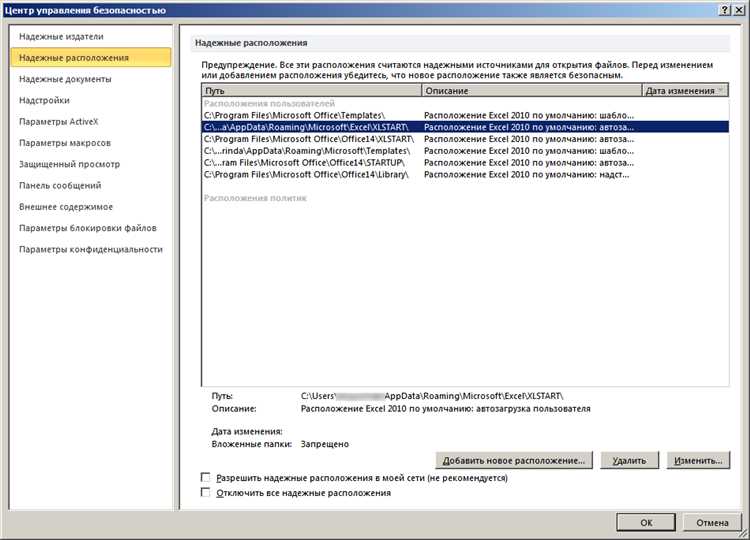The height and width of the screenshot is (540, 750).
Task: Go to the Надстройки section
Action: pos(90,100)
